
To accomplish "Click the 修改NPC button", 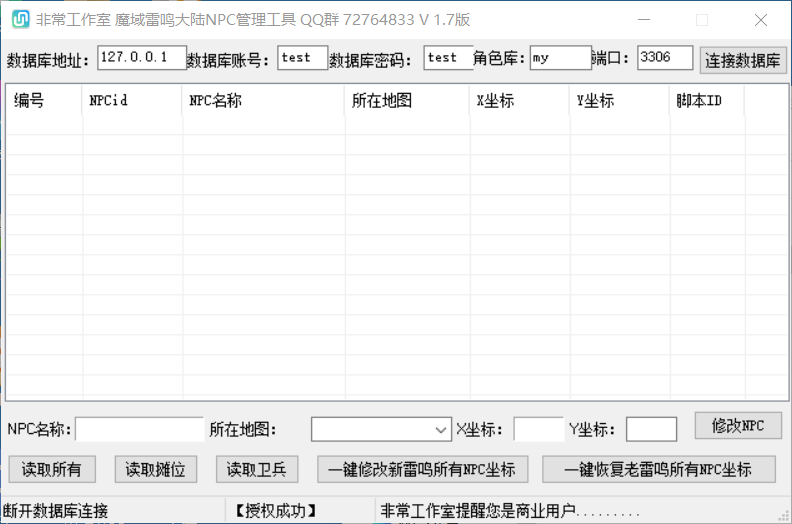I will point(738,425).
